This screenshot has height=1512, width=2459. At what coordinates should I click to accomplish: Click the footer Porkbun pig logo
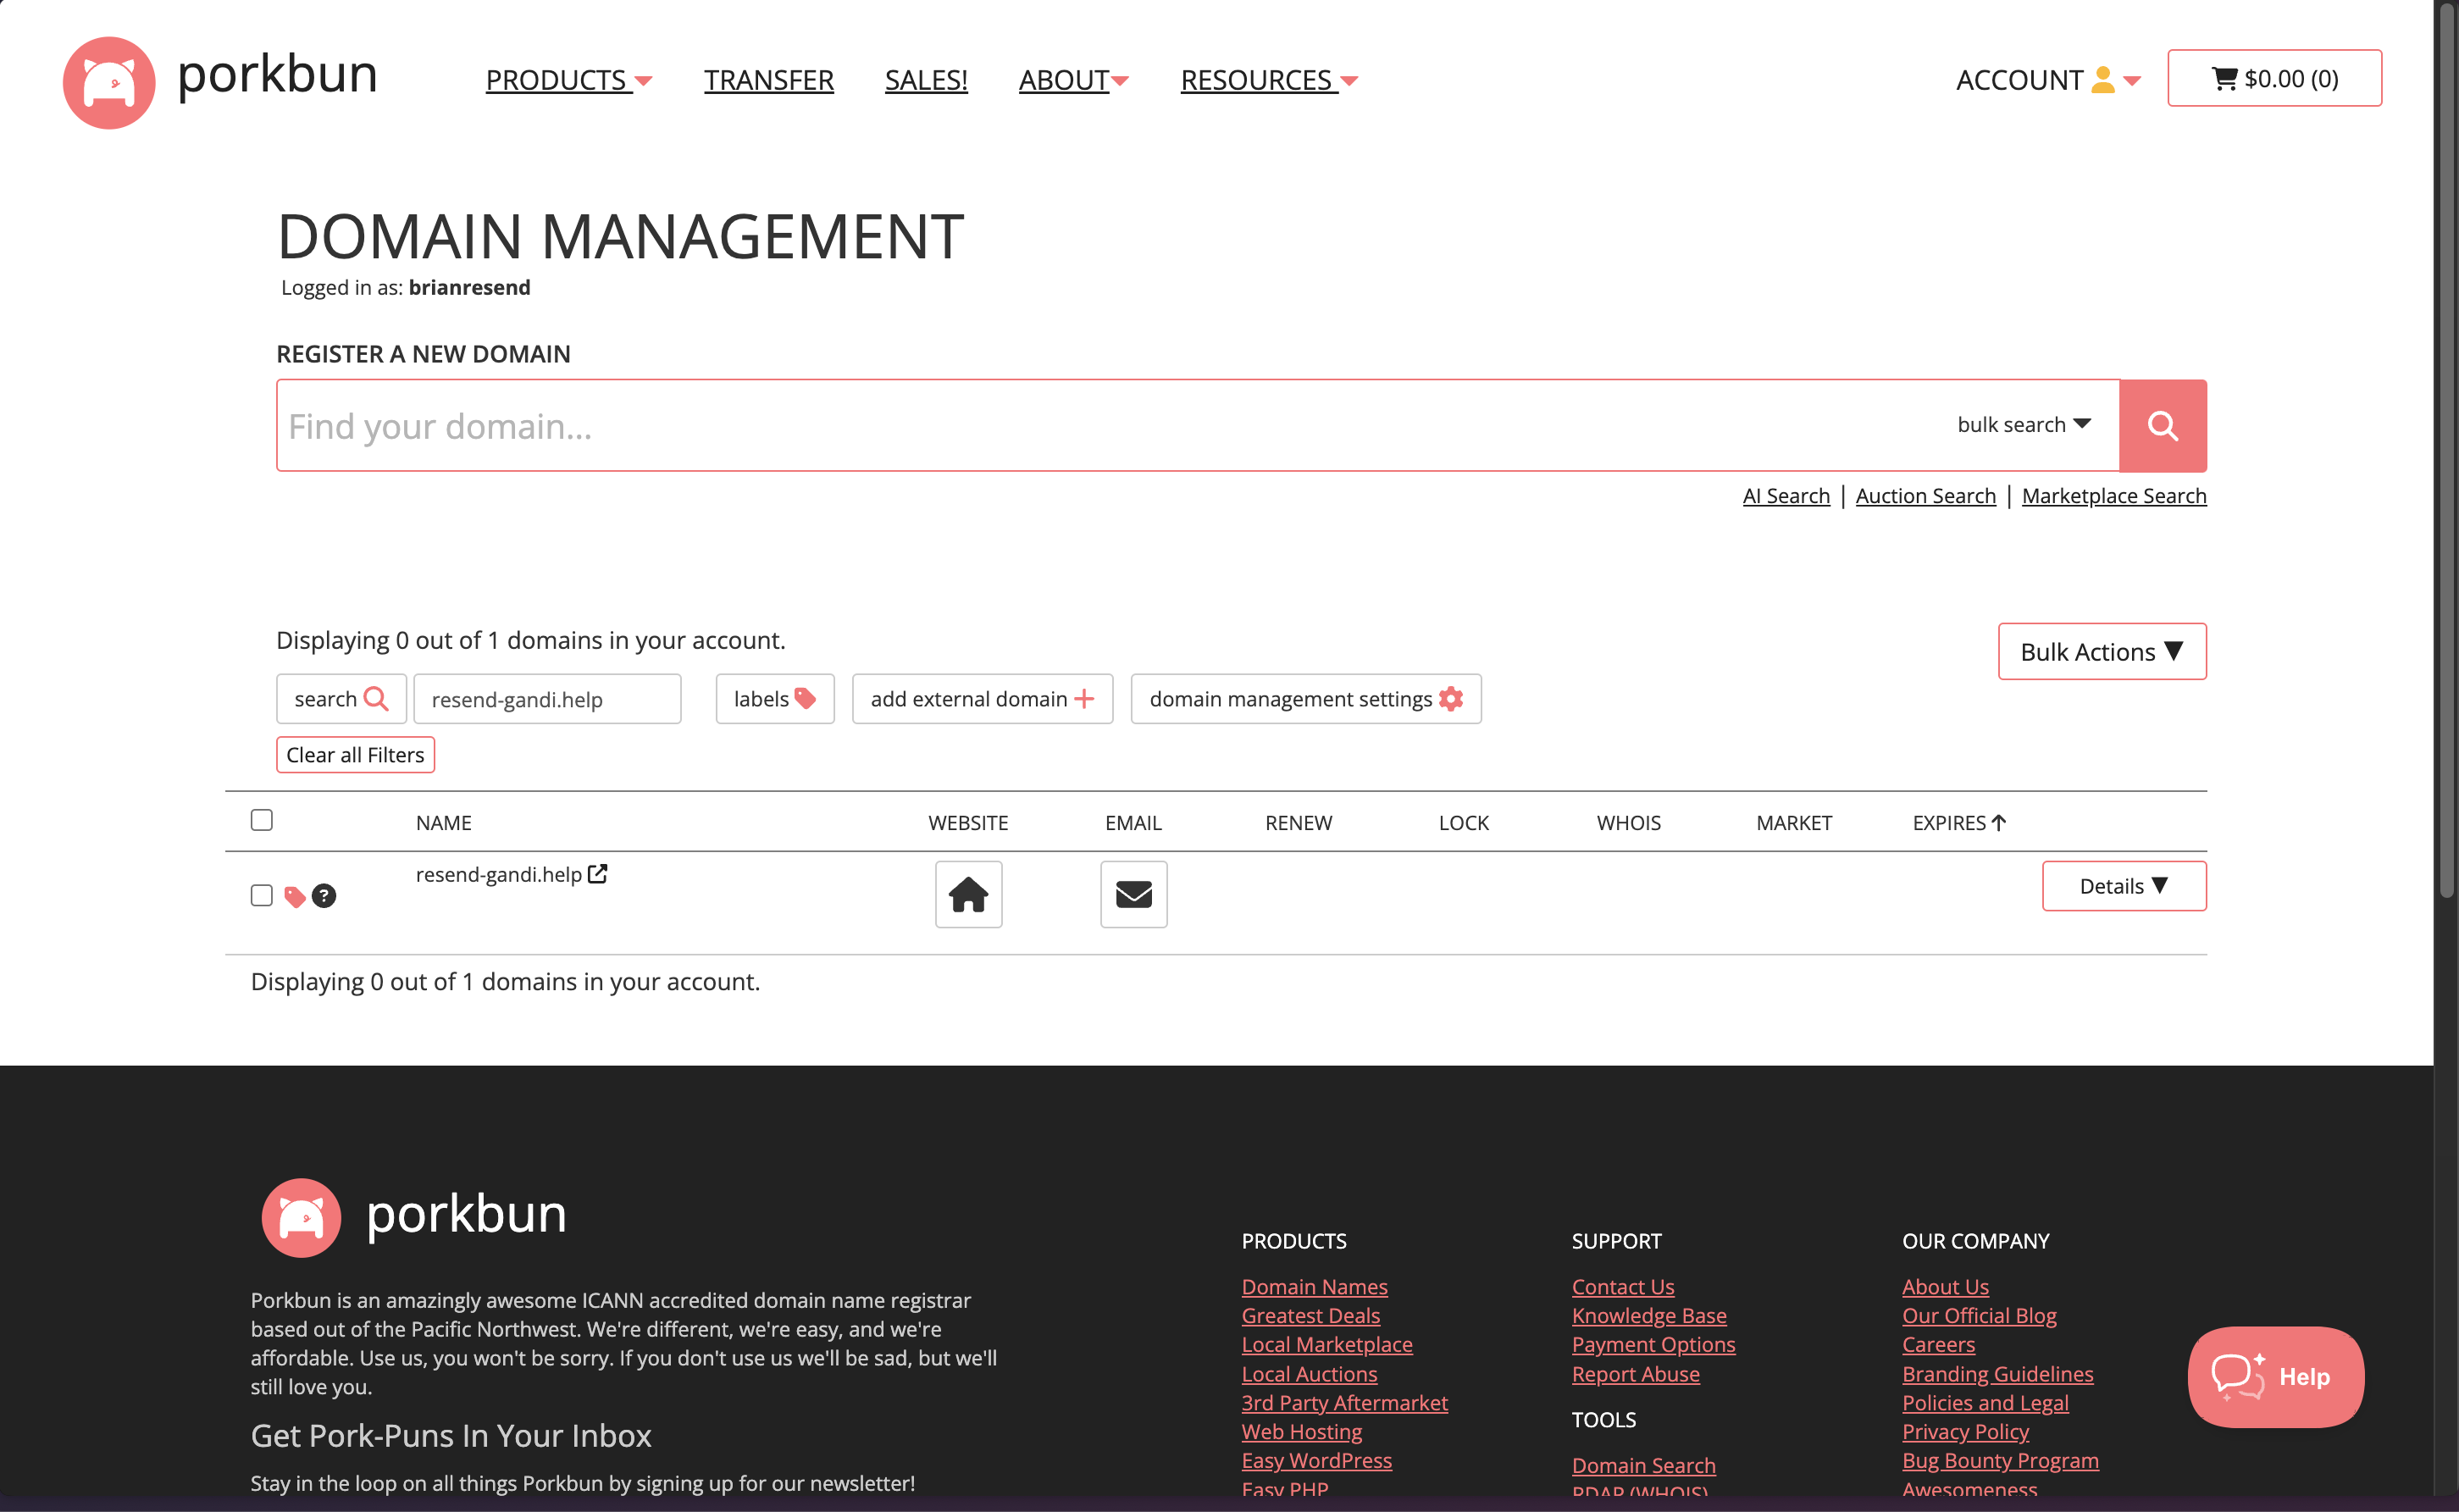[x=301, y=1217]
